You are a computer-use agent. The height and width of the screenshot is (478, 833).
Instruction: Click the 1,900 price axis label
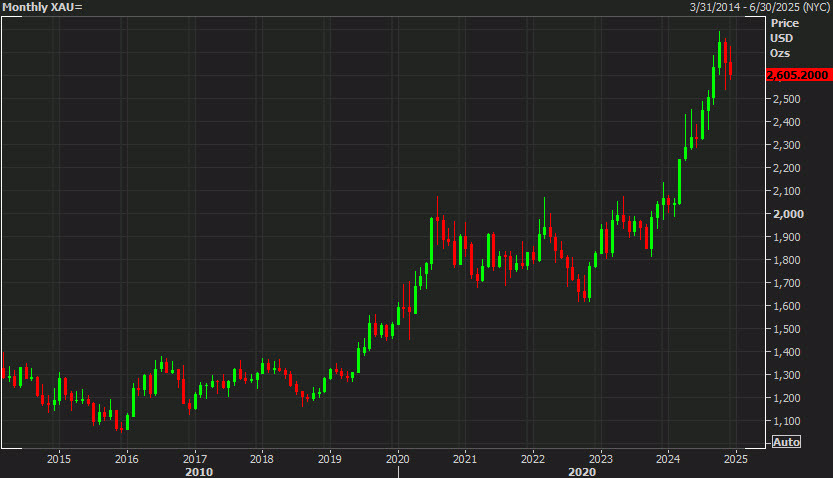tap(786, 237)
